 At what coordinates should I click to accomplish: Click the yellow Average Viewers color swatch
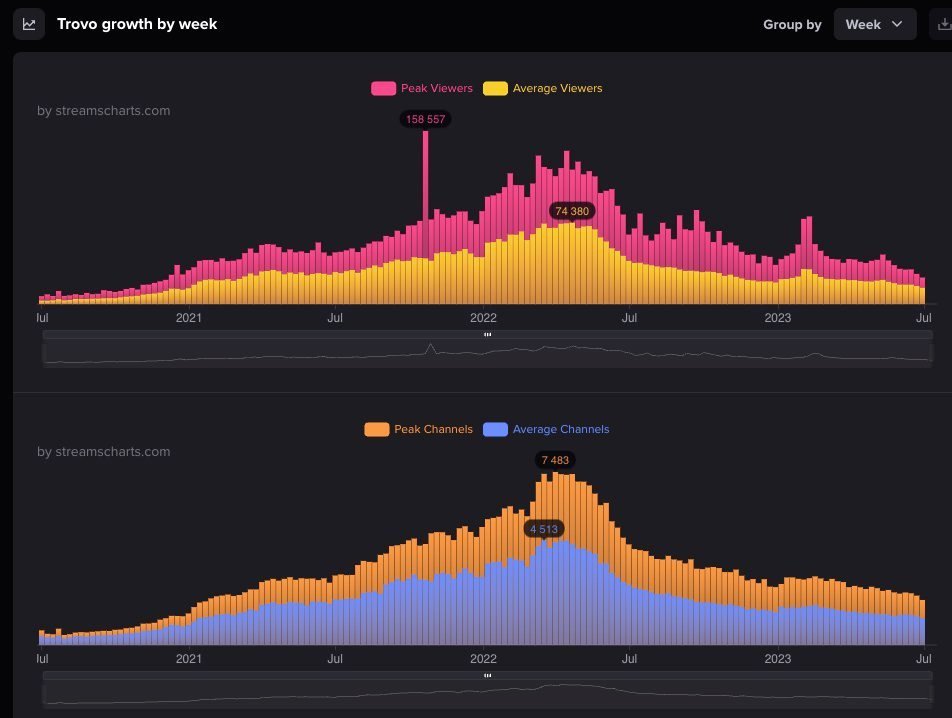pos(495,89)
